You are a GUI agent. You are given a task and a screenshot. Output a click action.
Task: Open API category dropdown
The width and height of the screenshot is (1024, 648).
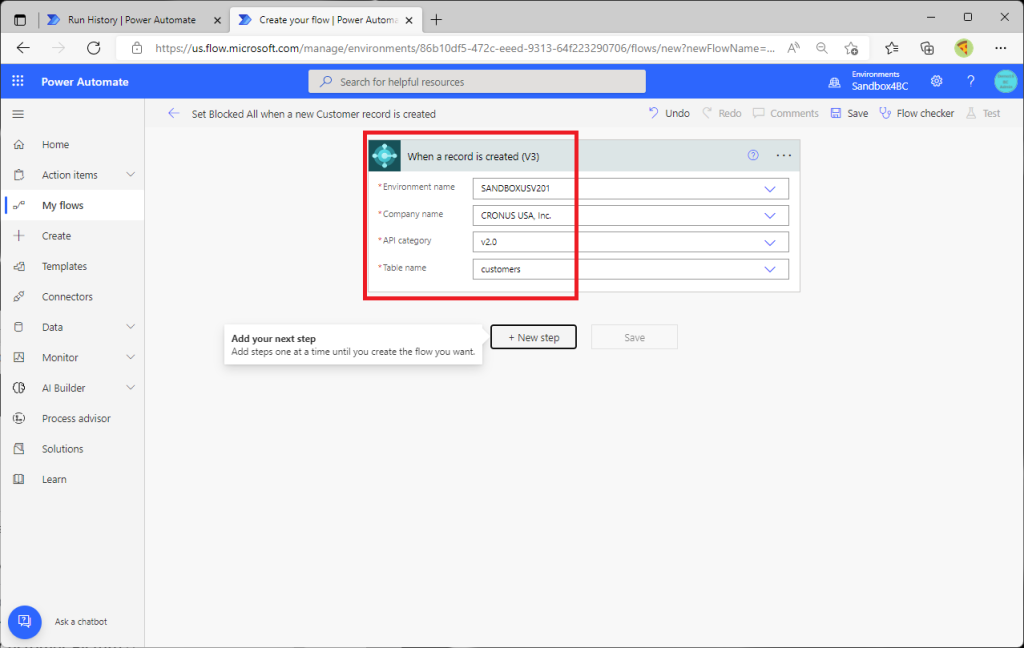click(770, 242)
